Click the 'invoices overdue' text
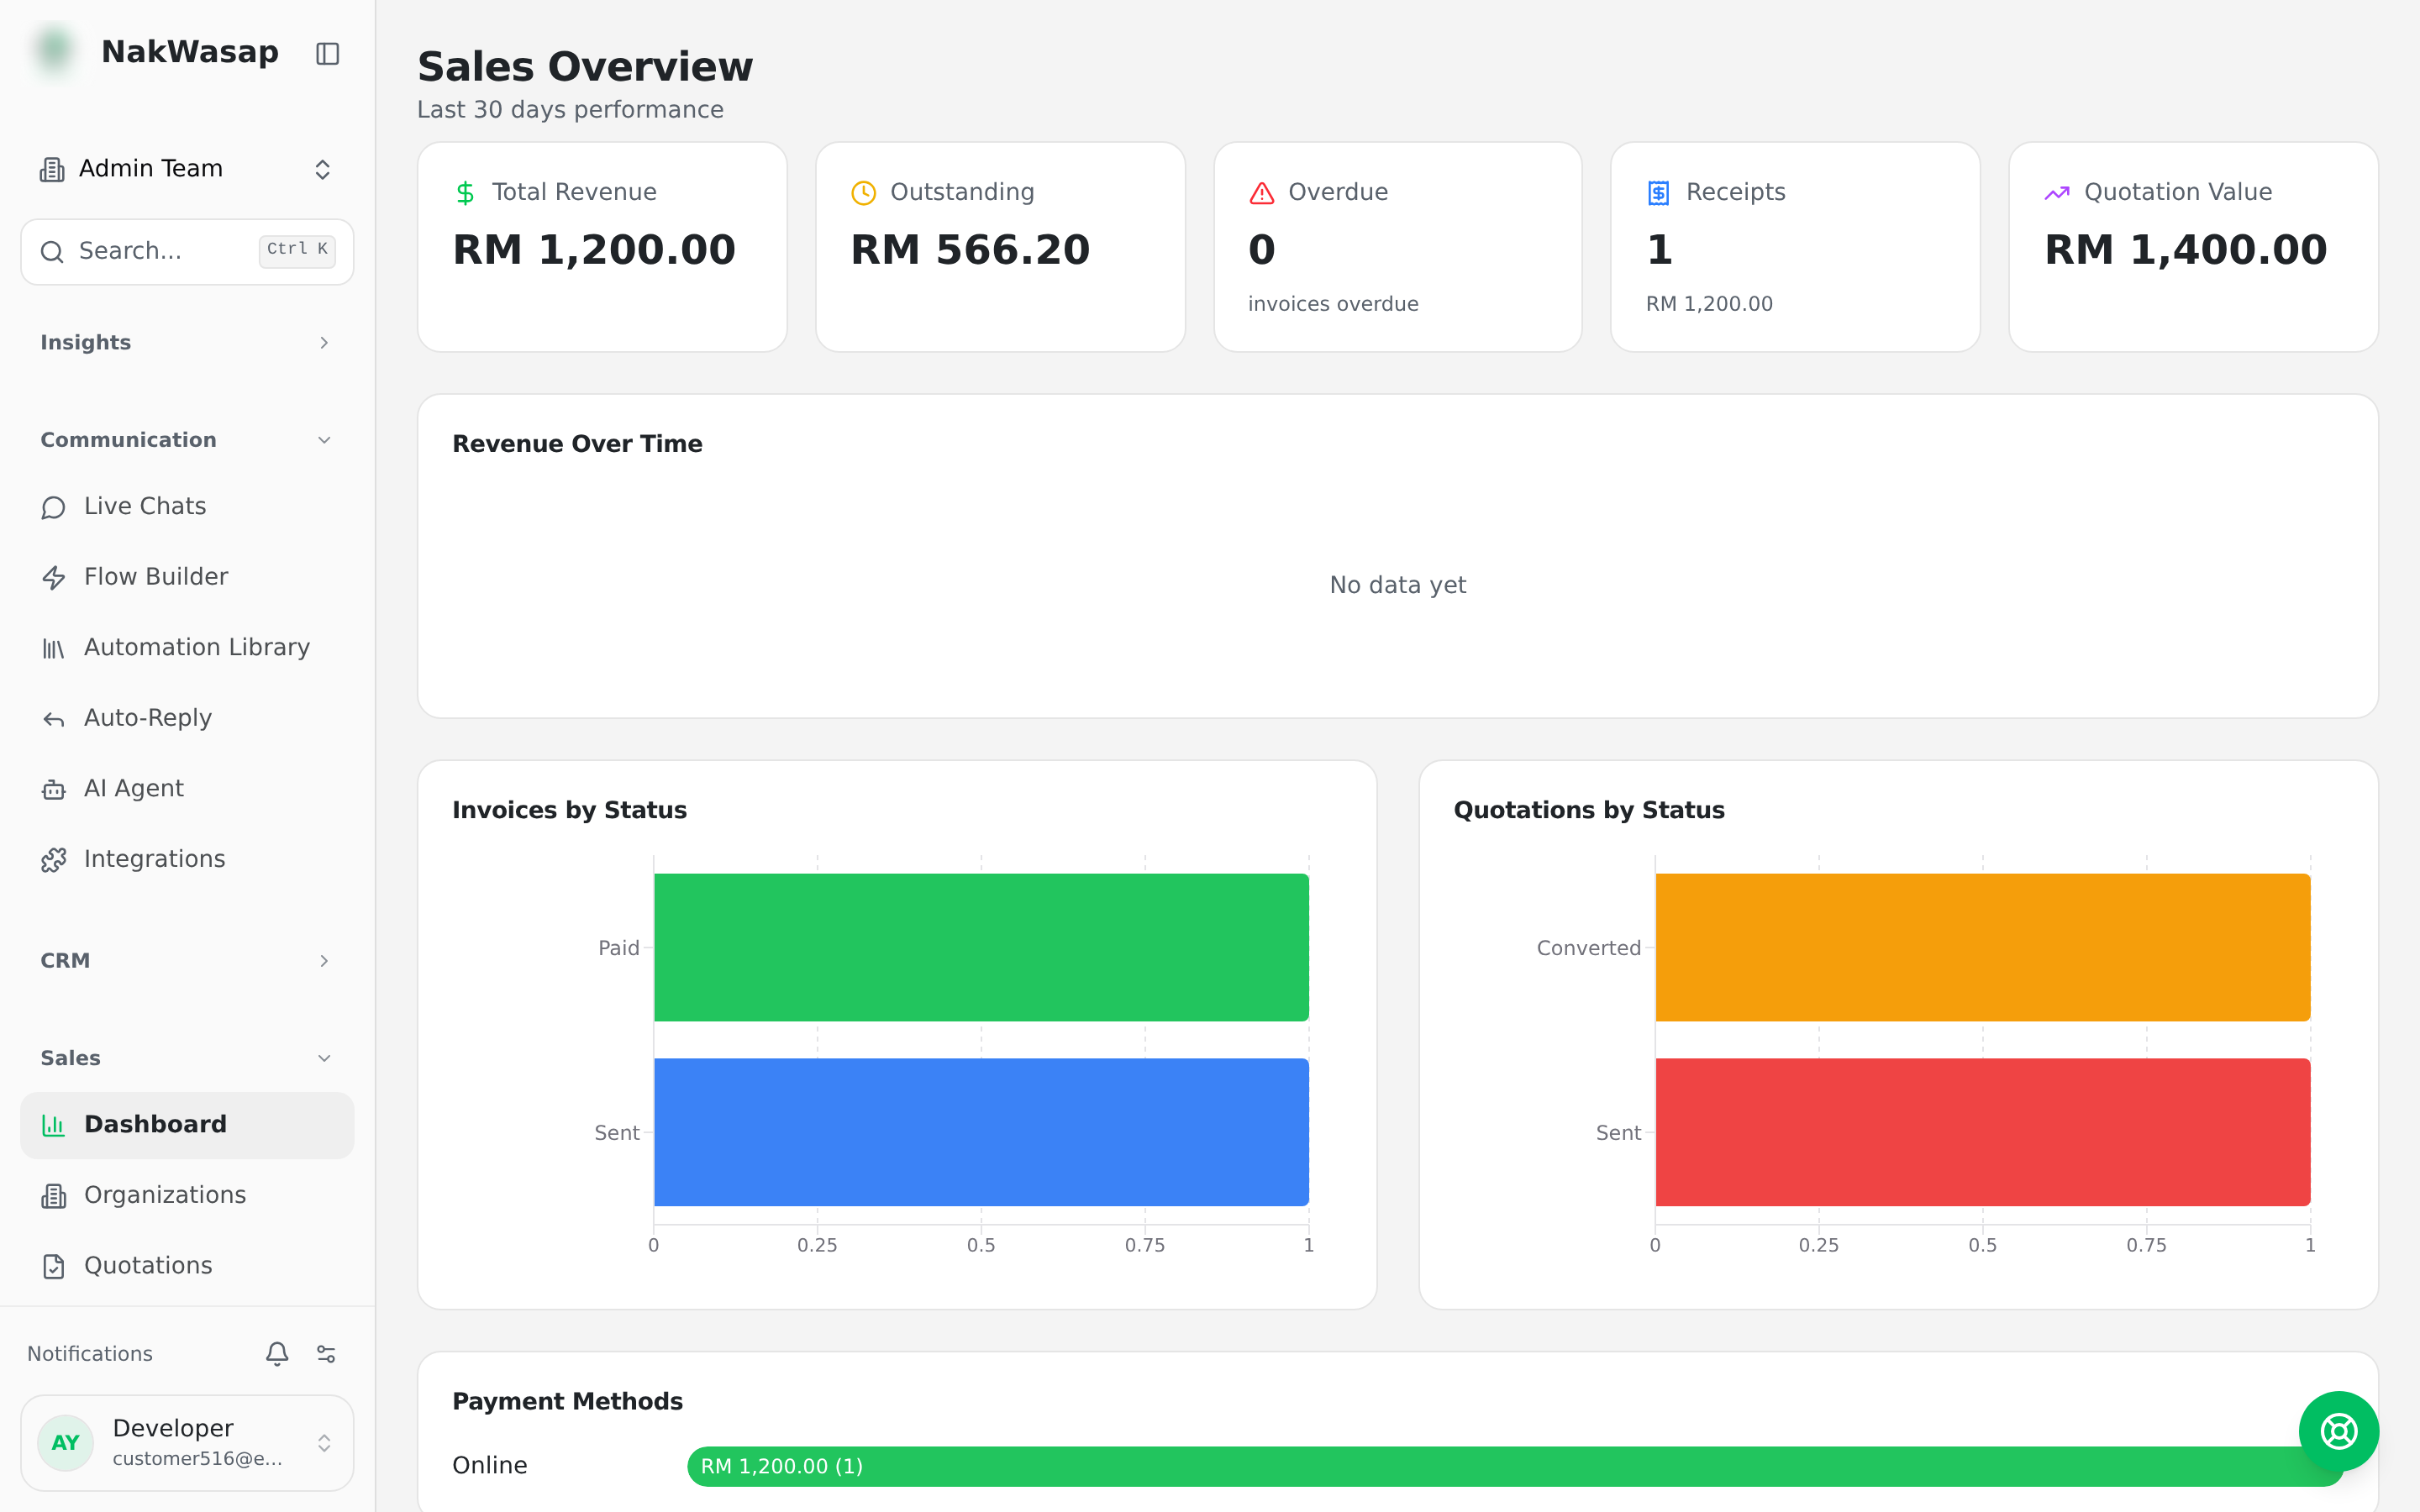The image size is (2420, 1512). [x=1333, y=304]
